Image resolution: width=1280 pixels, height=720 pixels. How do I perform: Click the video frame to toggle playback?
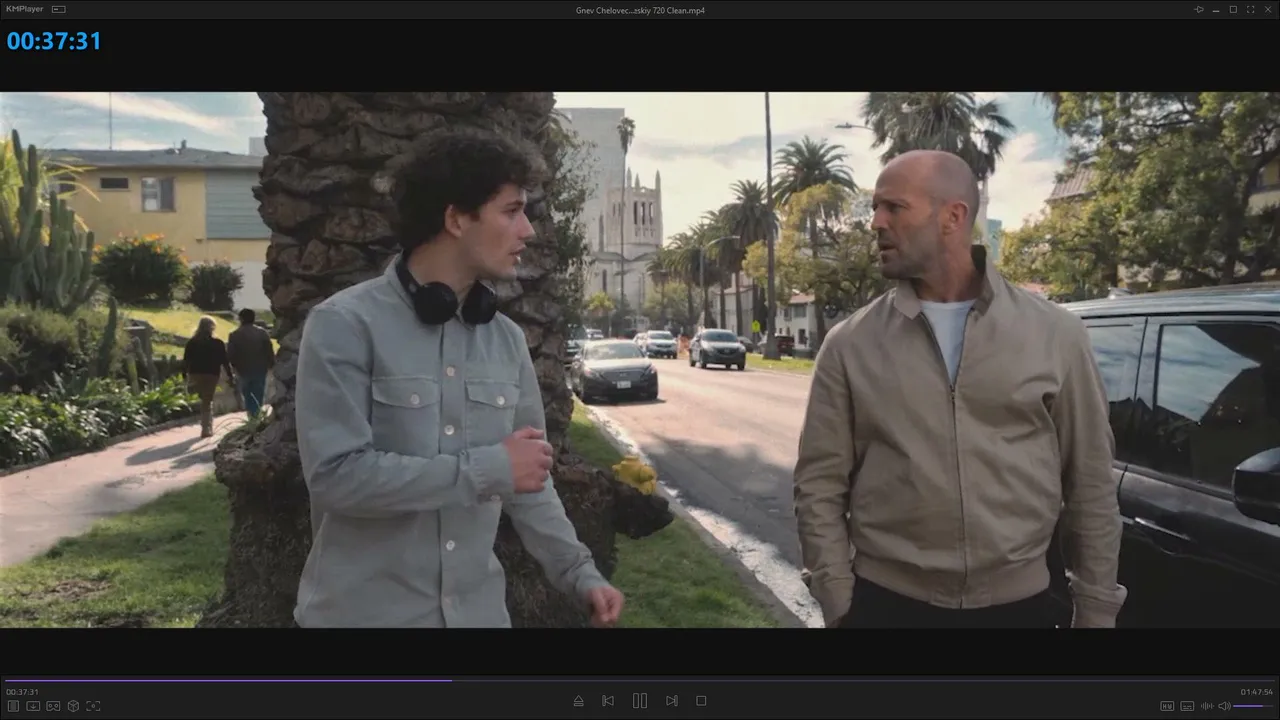(x=640, y=360)
